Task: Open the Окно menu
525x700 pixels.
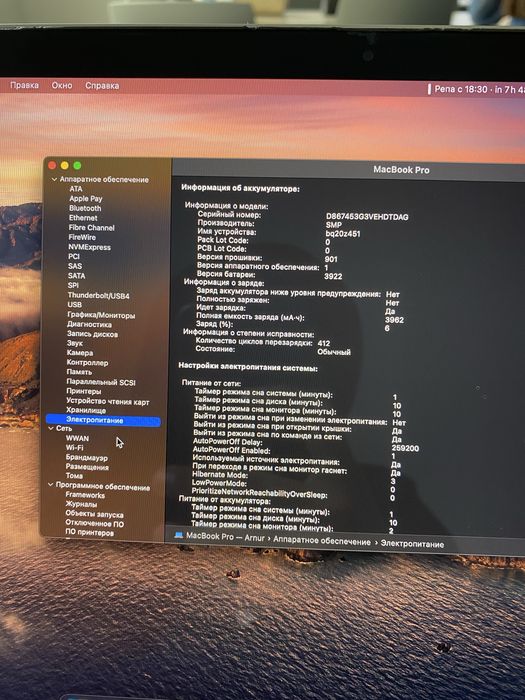Action: point(62,85)
